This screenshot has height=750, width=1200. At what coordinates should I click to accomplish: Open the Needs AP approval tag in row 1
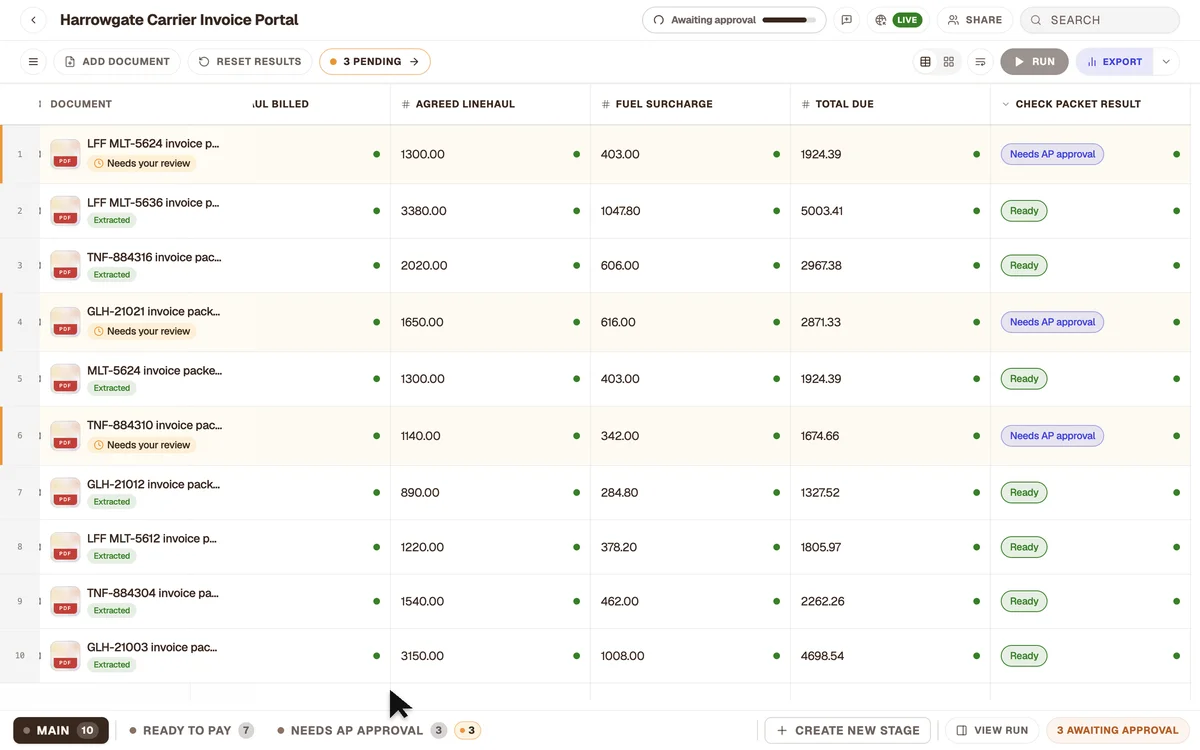tap(1052, 154)
